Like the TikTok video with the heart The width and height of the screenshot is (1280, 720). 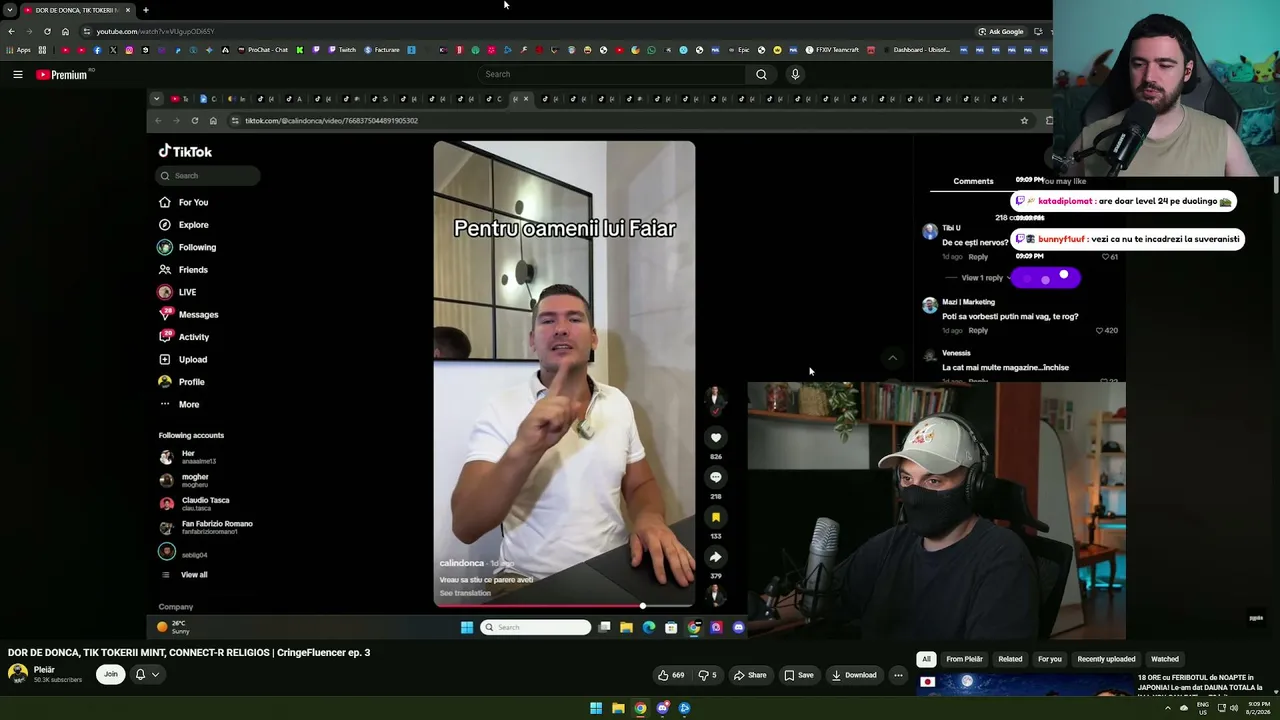pos(716,437)
